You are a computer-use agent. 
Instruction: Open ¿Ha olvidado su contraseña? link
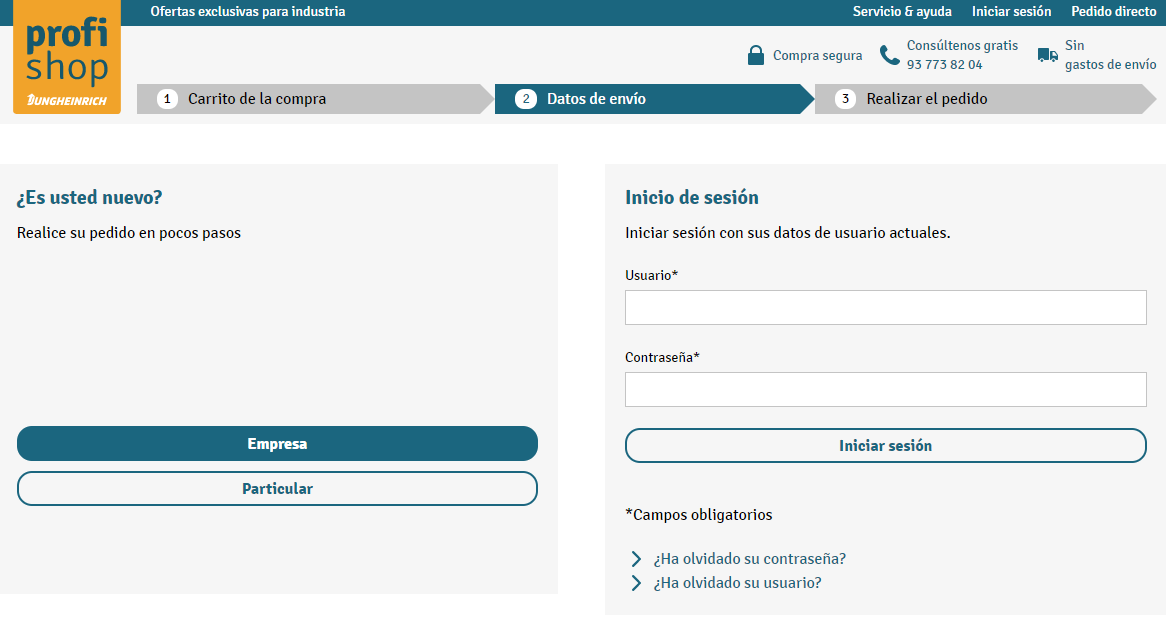click(750, 559)
